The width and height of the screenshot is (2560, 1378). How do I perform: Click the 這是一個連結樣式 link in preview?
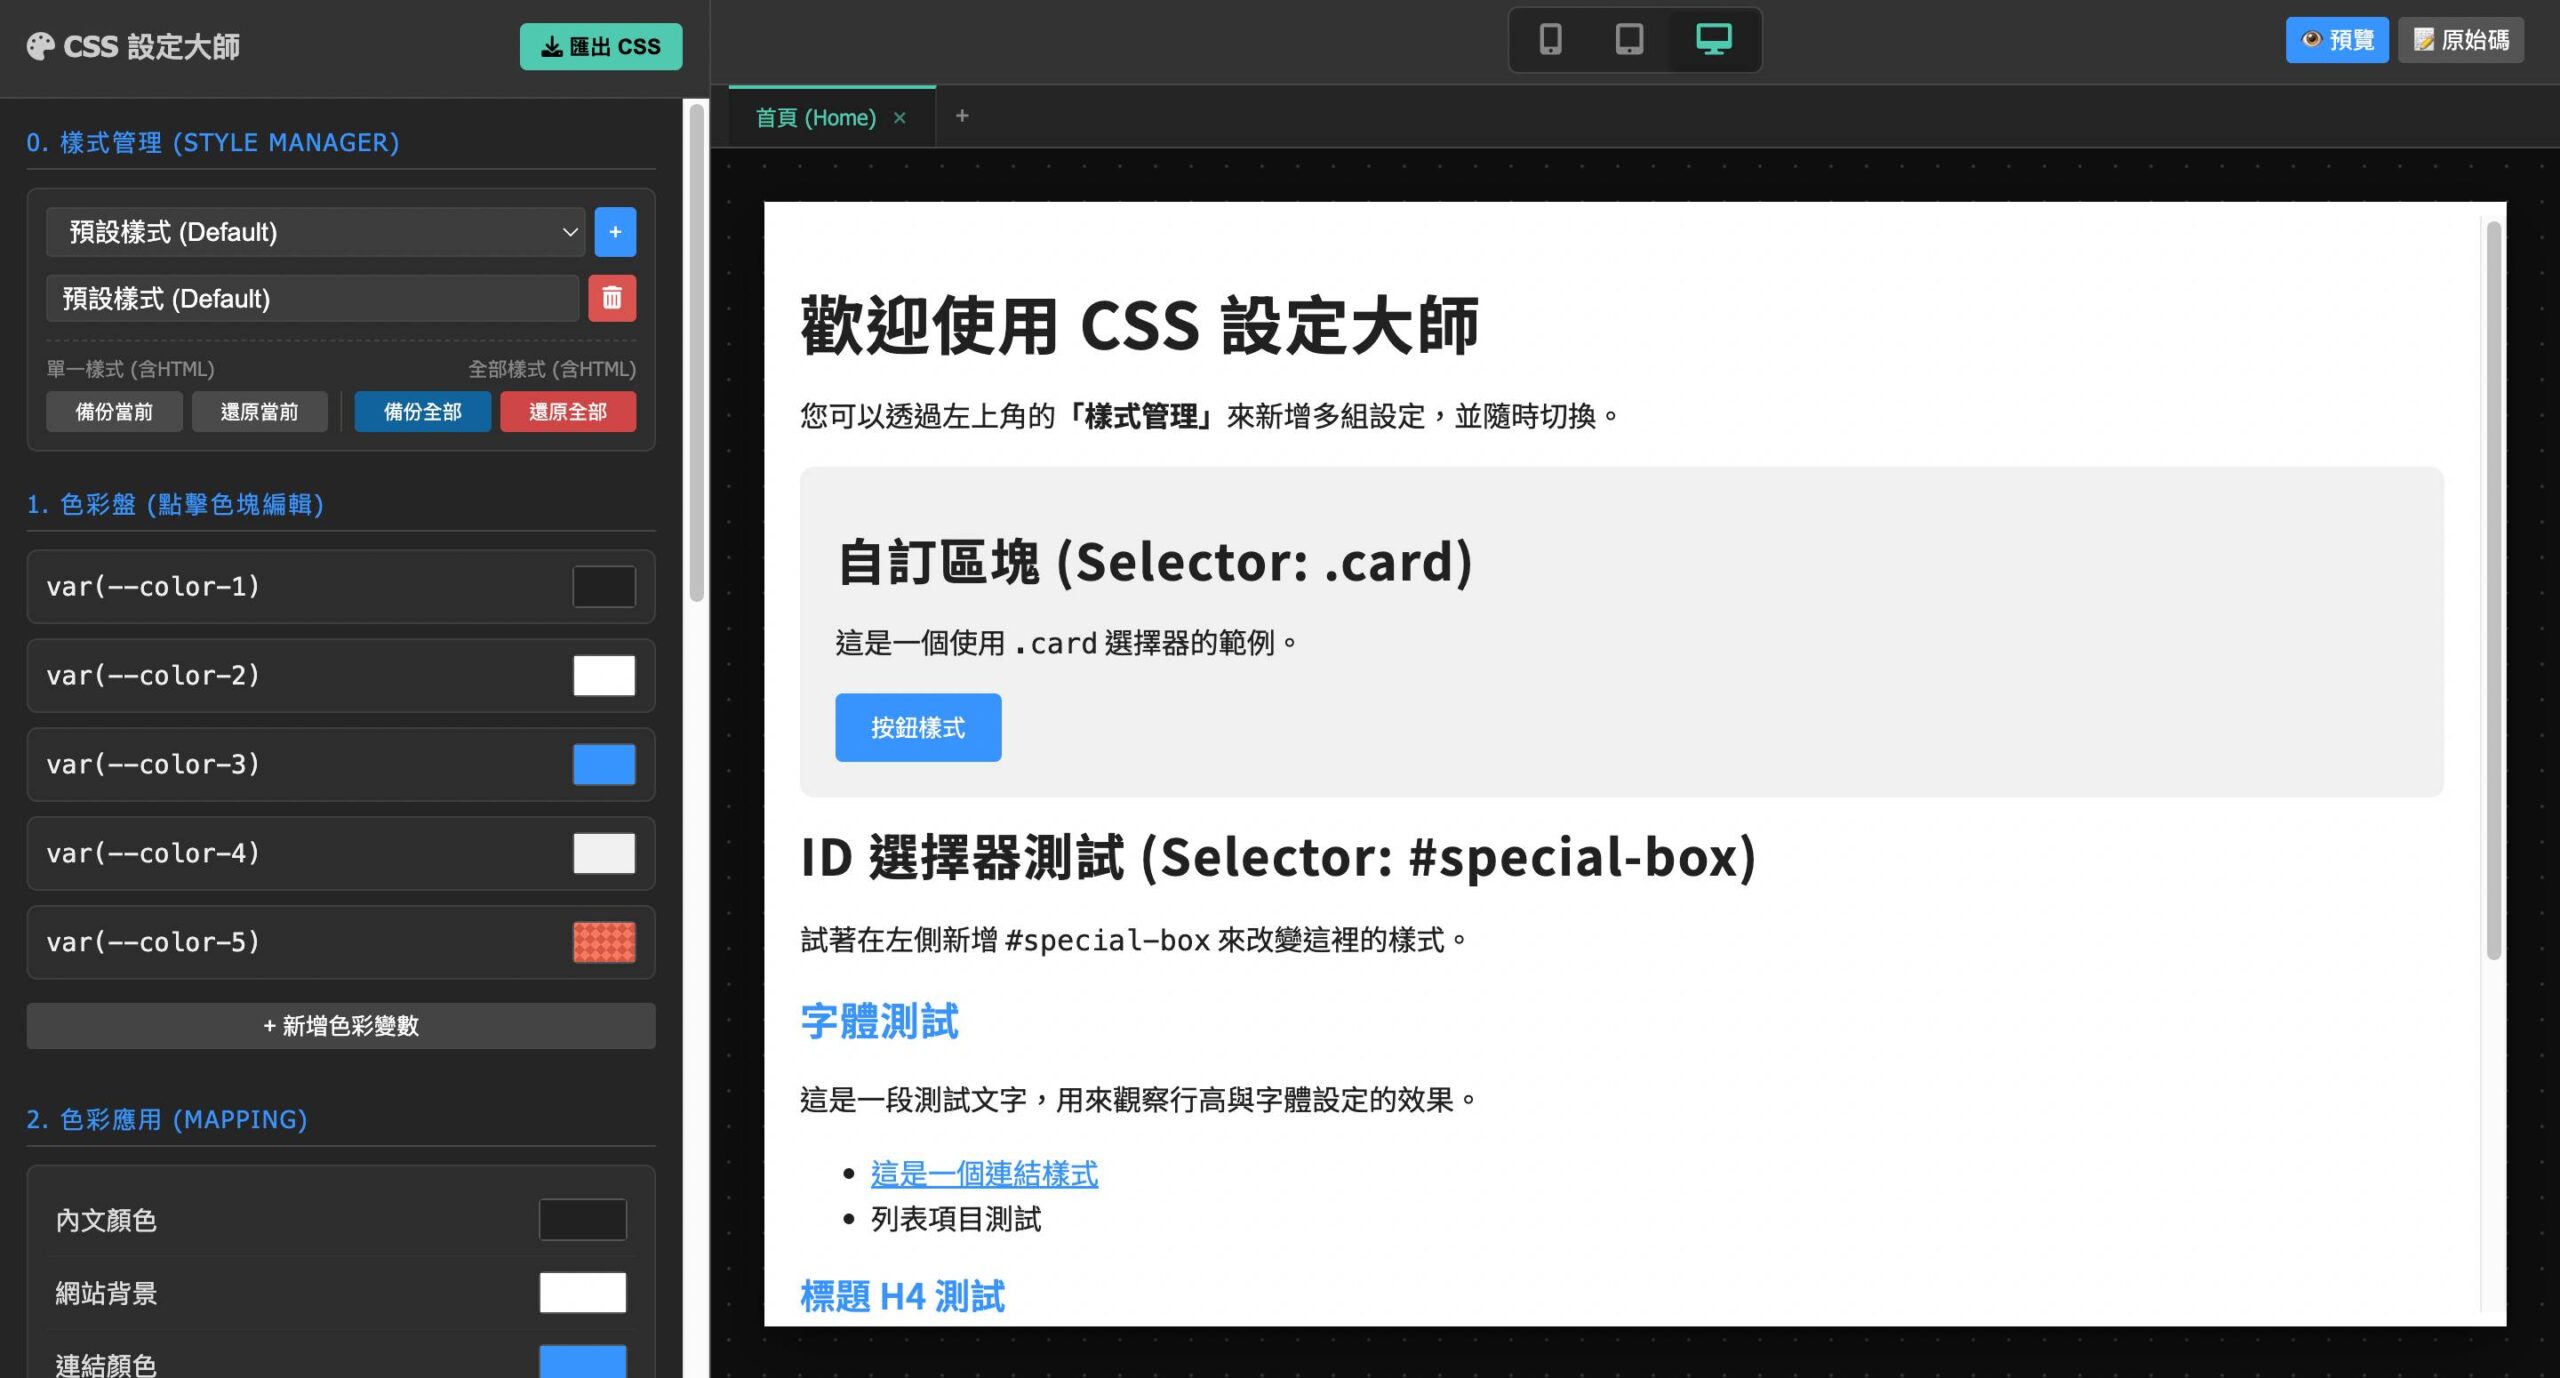984,1174
